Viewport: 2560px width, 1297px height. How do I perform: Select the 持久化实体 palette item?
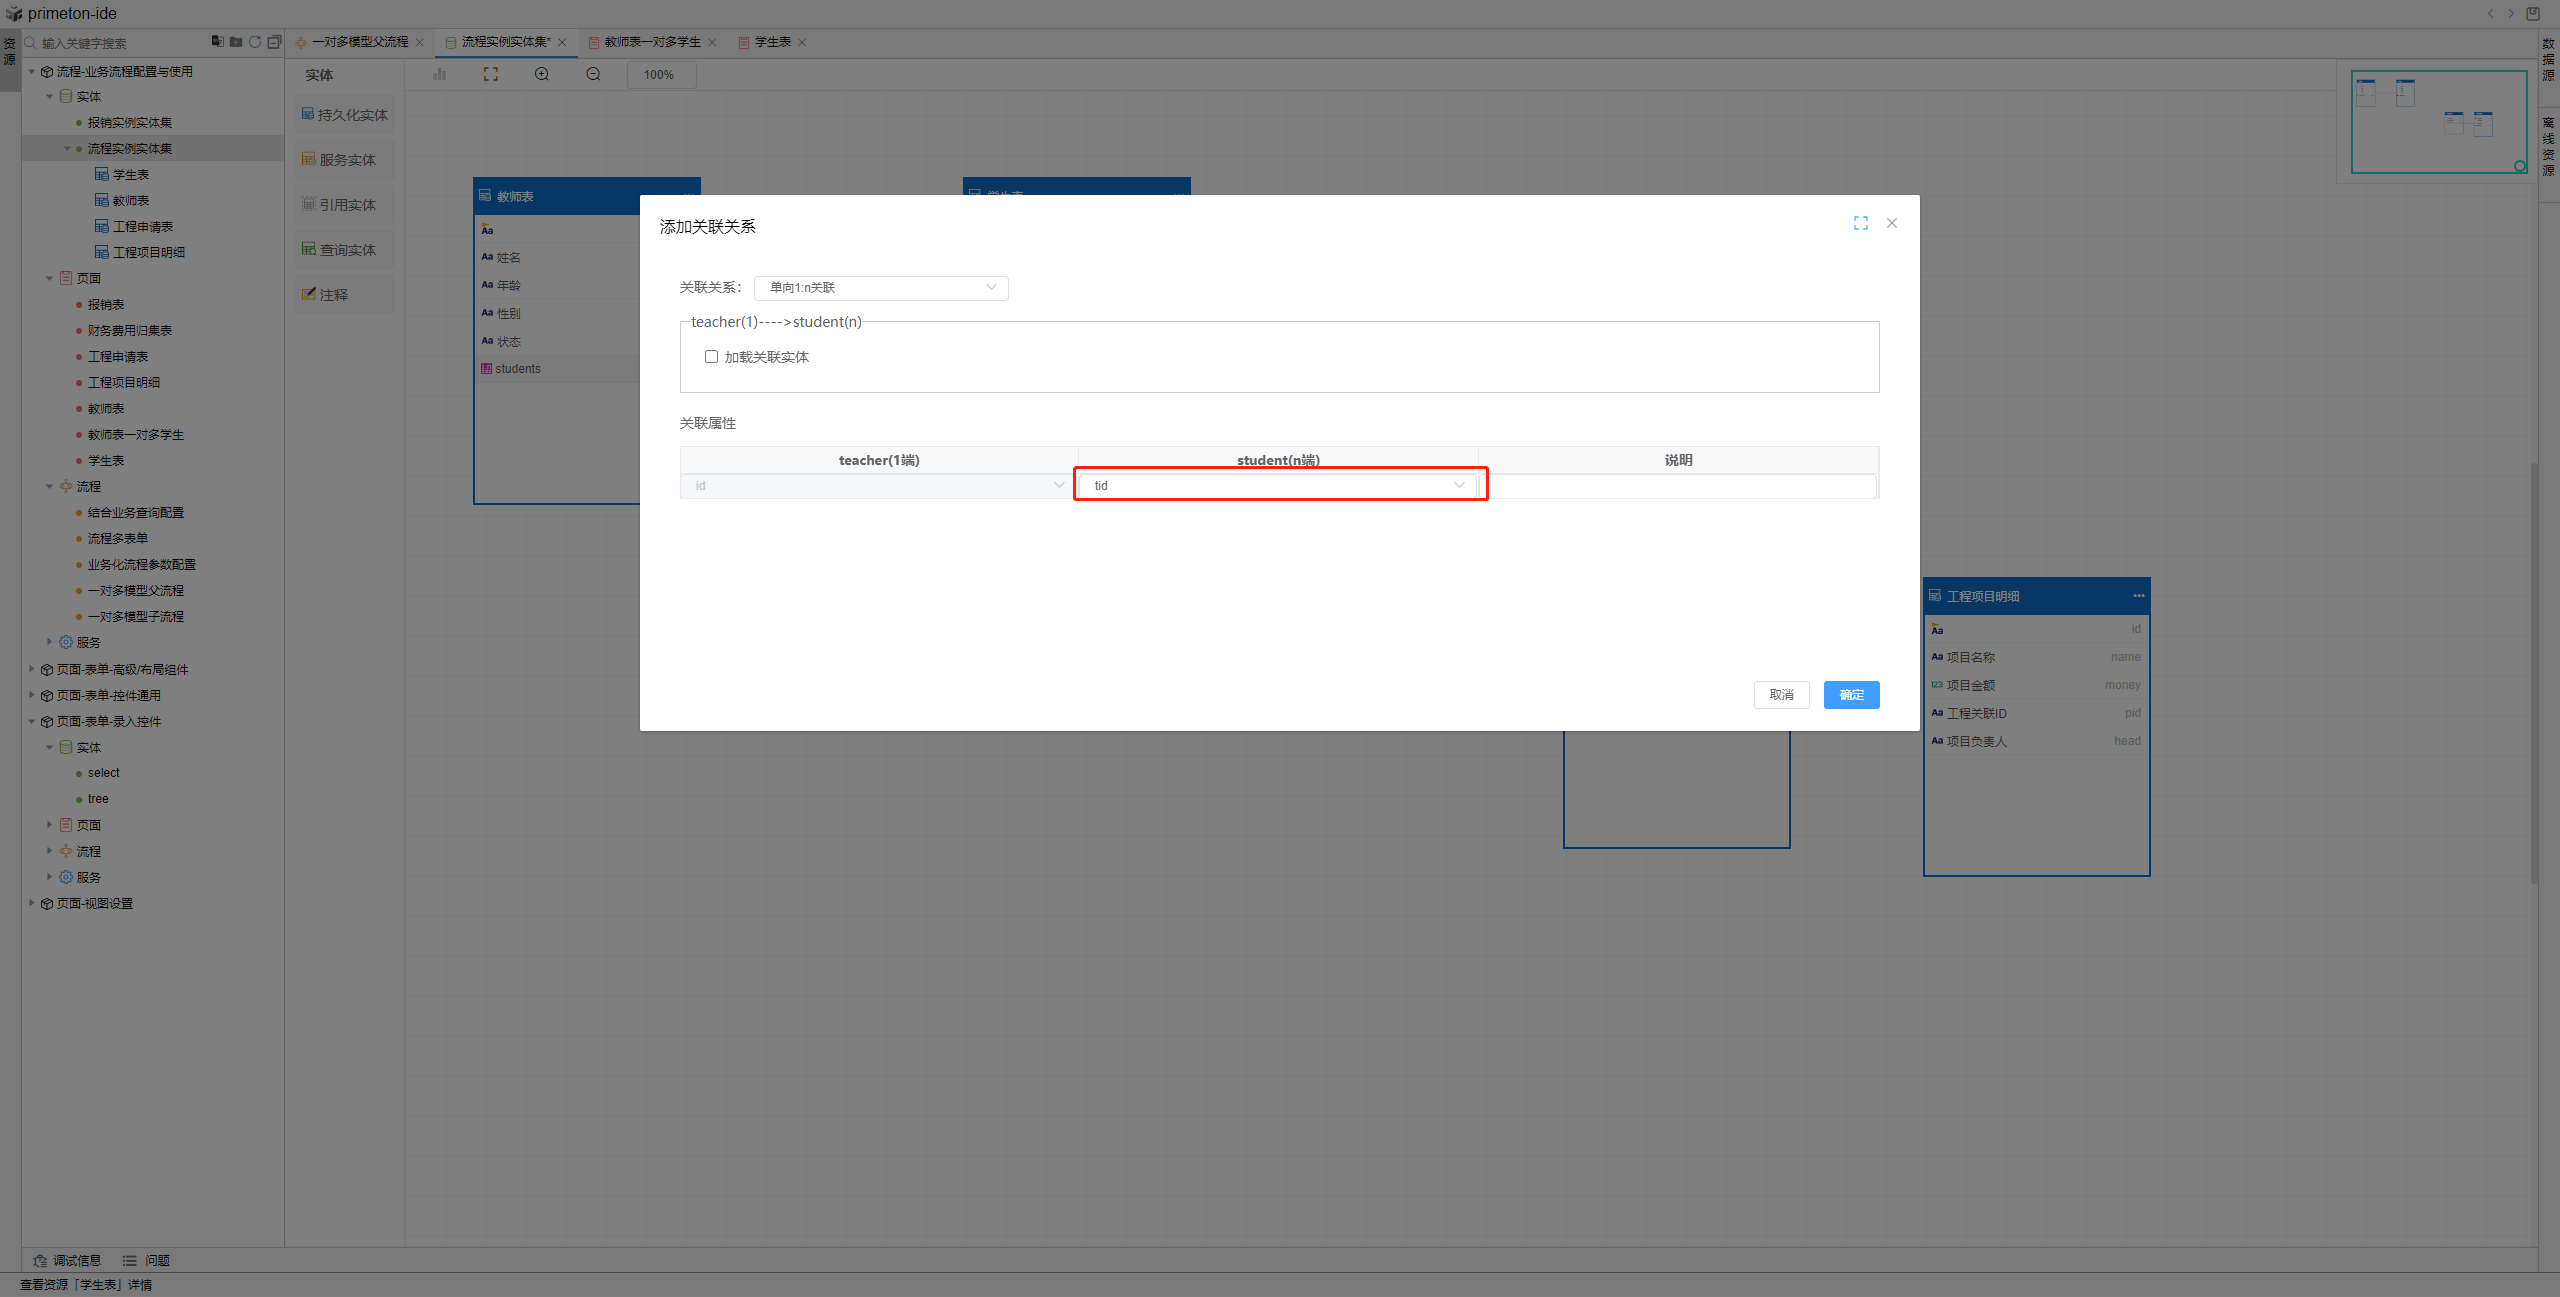[345, 115]
